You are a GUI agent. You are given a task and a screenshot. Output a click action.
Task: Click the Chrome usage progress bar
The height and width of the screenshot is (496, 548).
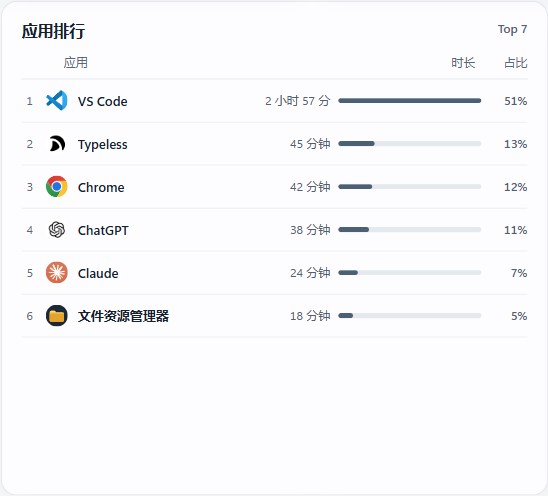tap(410, 187)
